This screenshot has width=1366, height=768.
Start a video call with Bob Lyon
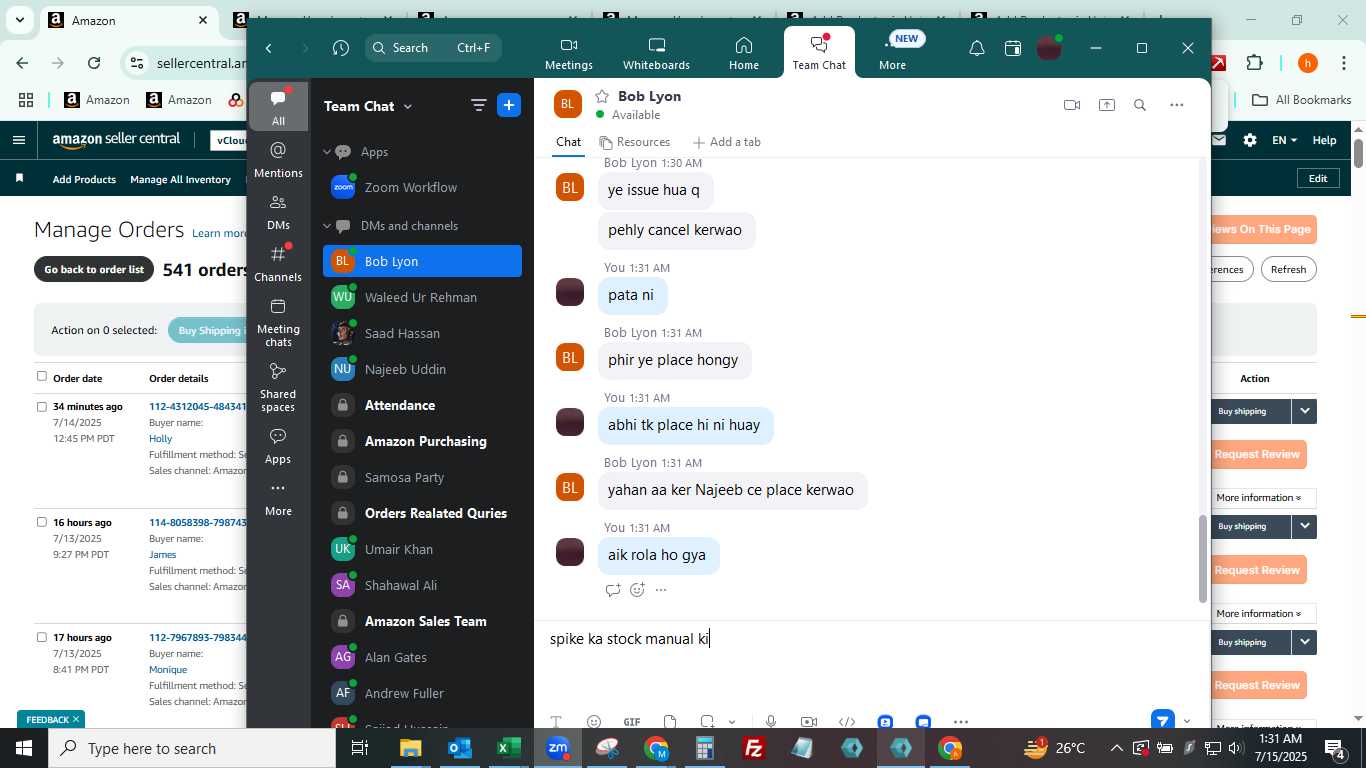[x=1072, y=105]
